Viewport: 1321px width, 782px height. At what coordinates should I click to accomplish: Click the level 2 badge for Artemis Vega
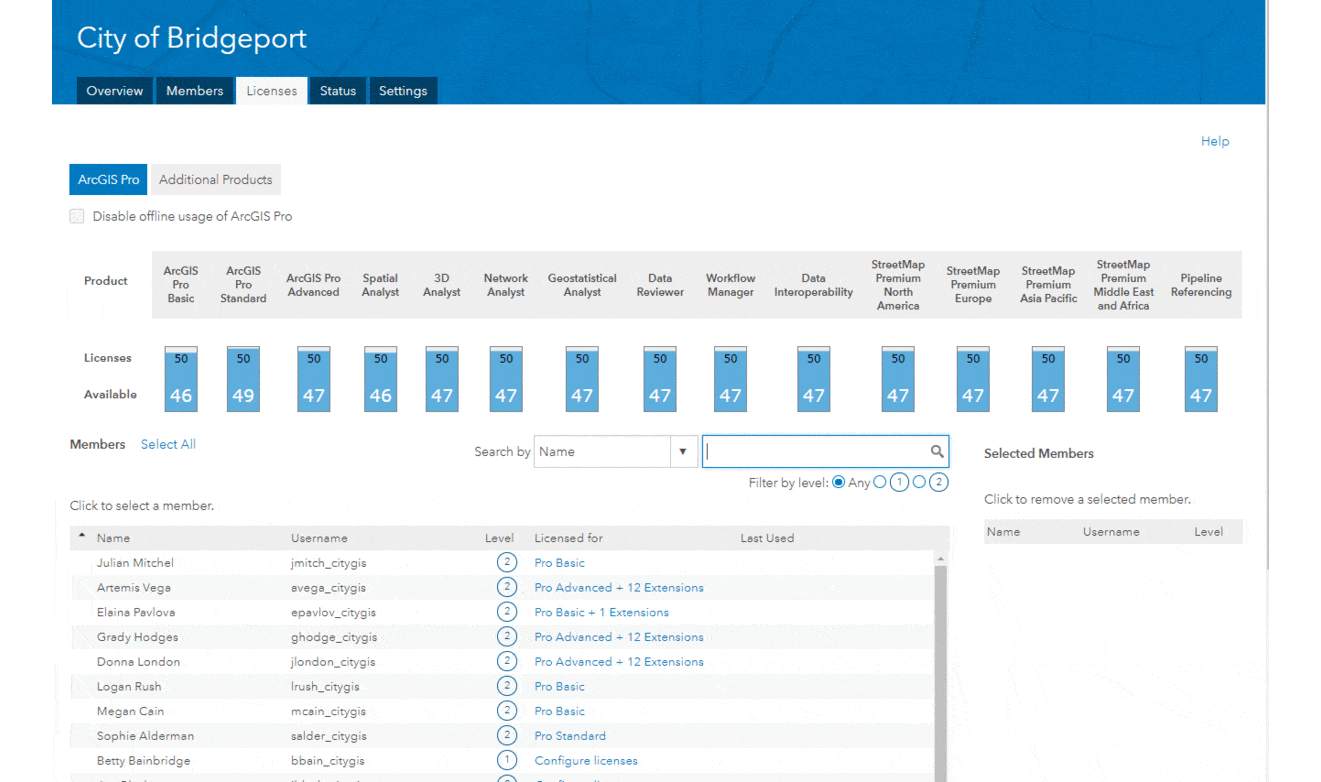pyautogui.click(x=506, y=587)
